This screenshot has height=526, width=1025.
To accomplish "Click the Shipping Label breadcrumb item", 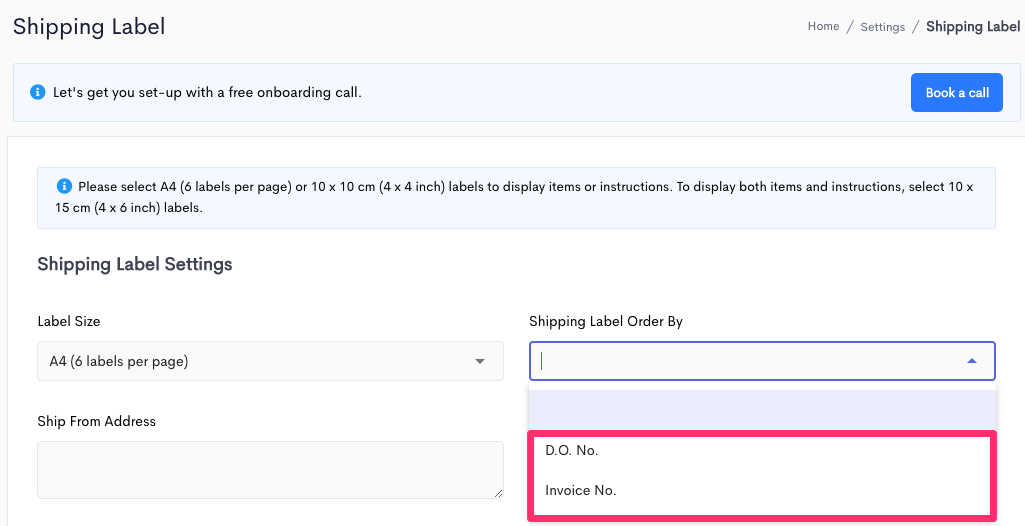I will point(973,27).
